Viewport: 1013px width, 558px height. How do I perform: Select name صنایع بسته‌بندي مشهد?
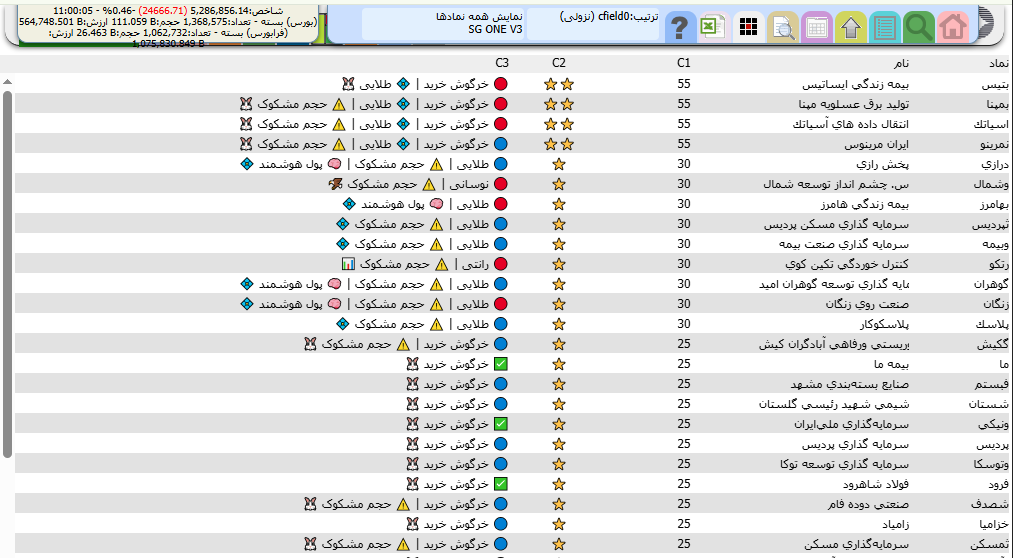[x=850, y=384]
